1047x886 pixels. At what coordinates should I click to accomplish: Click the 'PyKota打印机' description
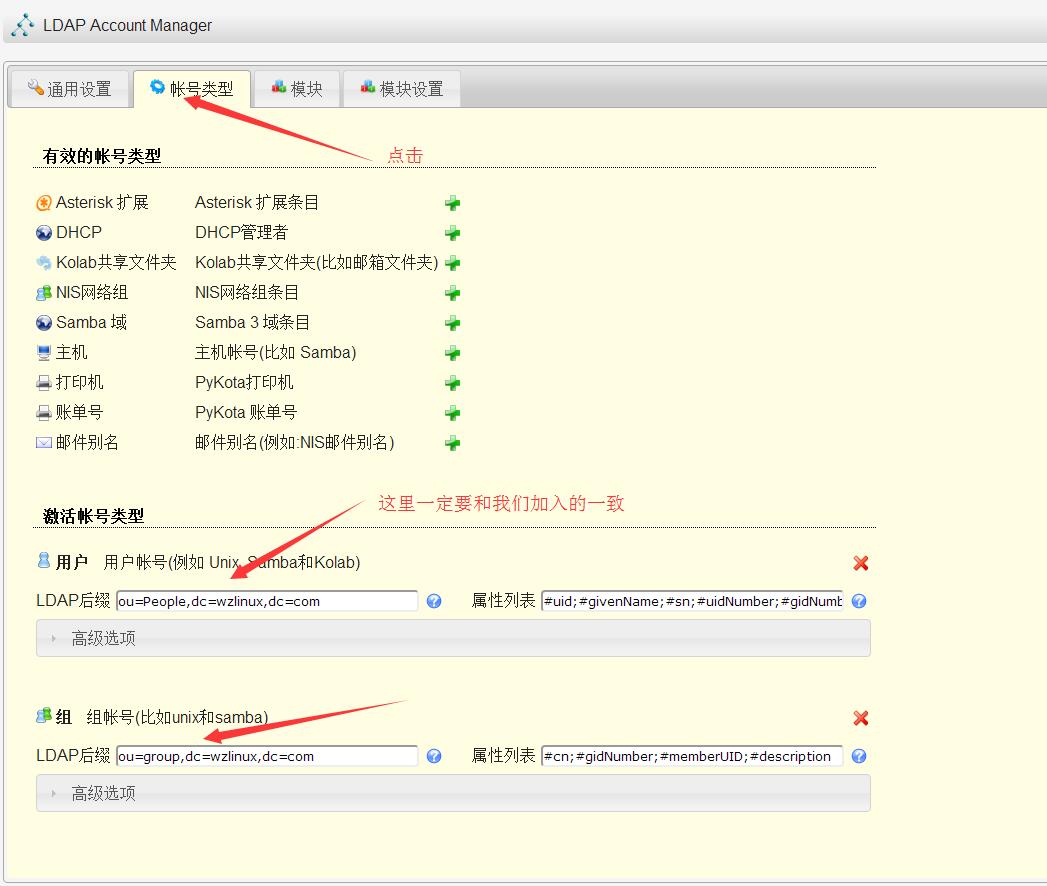coord(244,383)
